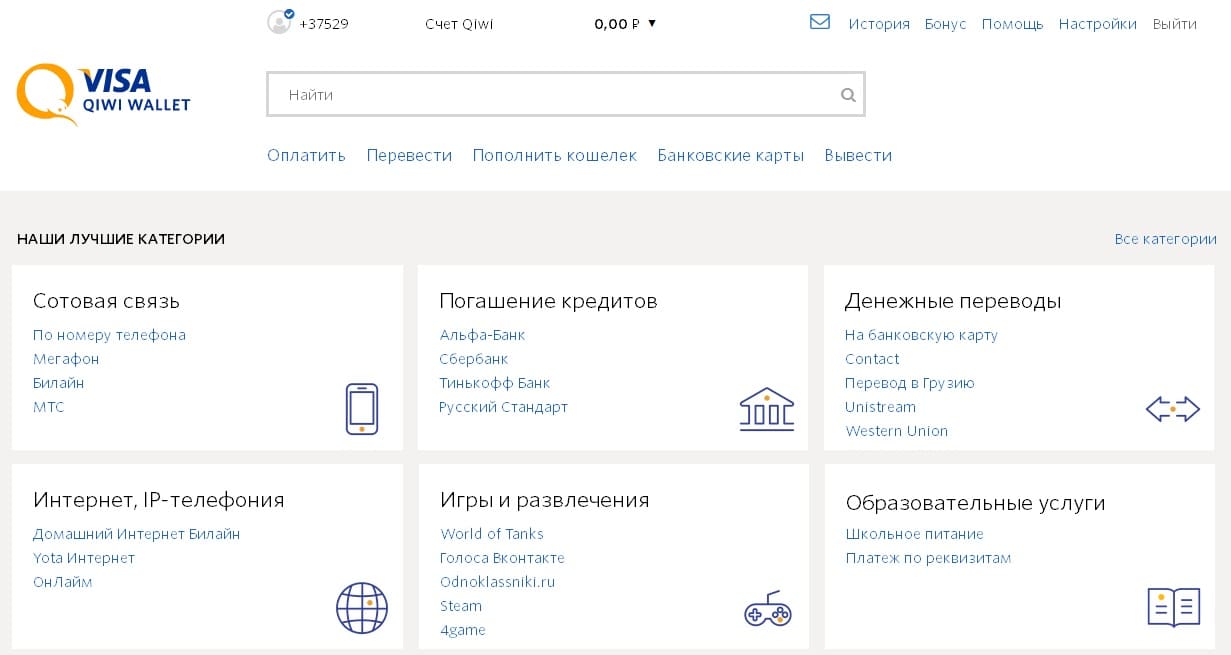1231x655 pixels.
Task: Click the bank building icon in Погашение кредитов
Action: coord(767,409)
